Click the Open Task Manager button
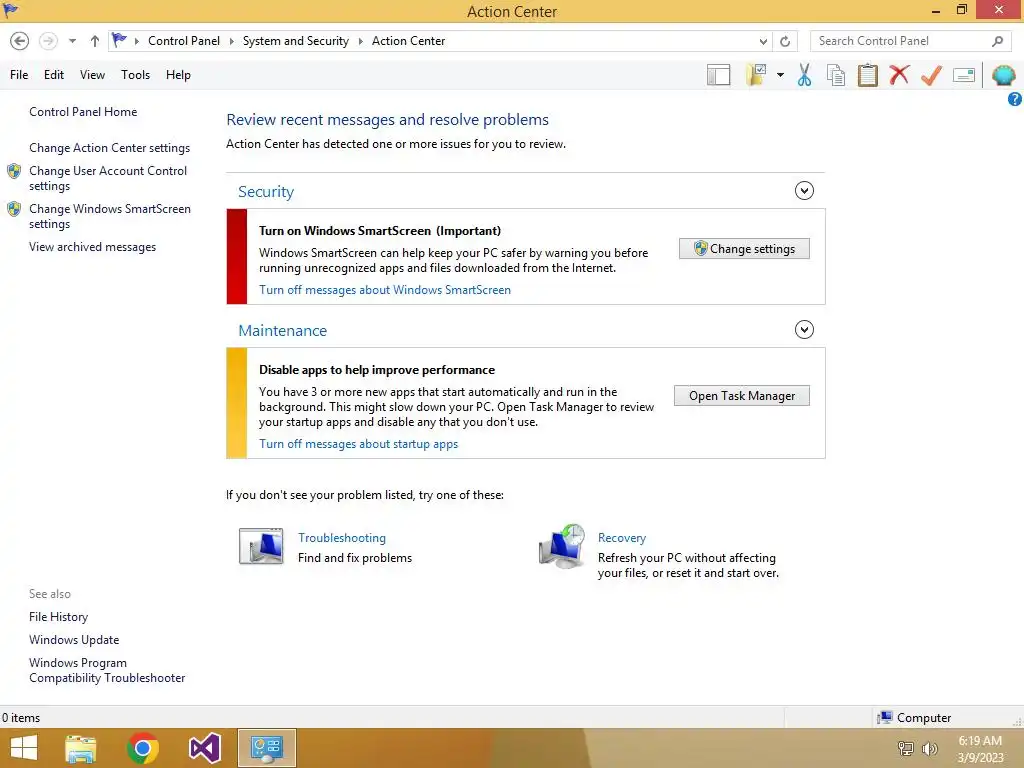 [741, 396]
